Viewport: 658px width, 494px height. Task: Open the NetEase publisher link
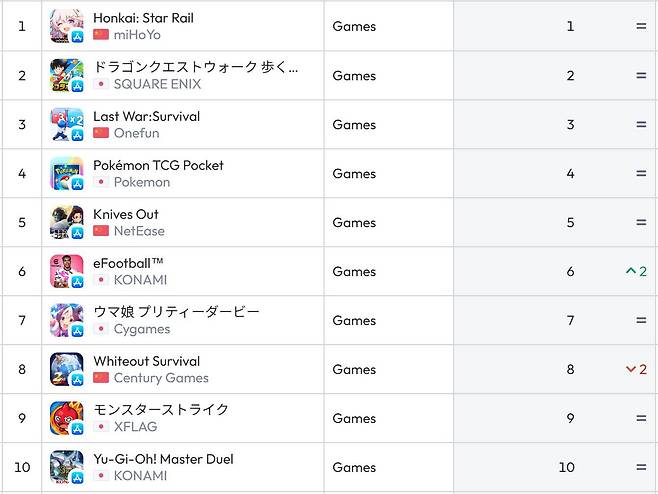[139, 231]
